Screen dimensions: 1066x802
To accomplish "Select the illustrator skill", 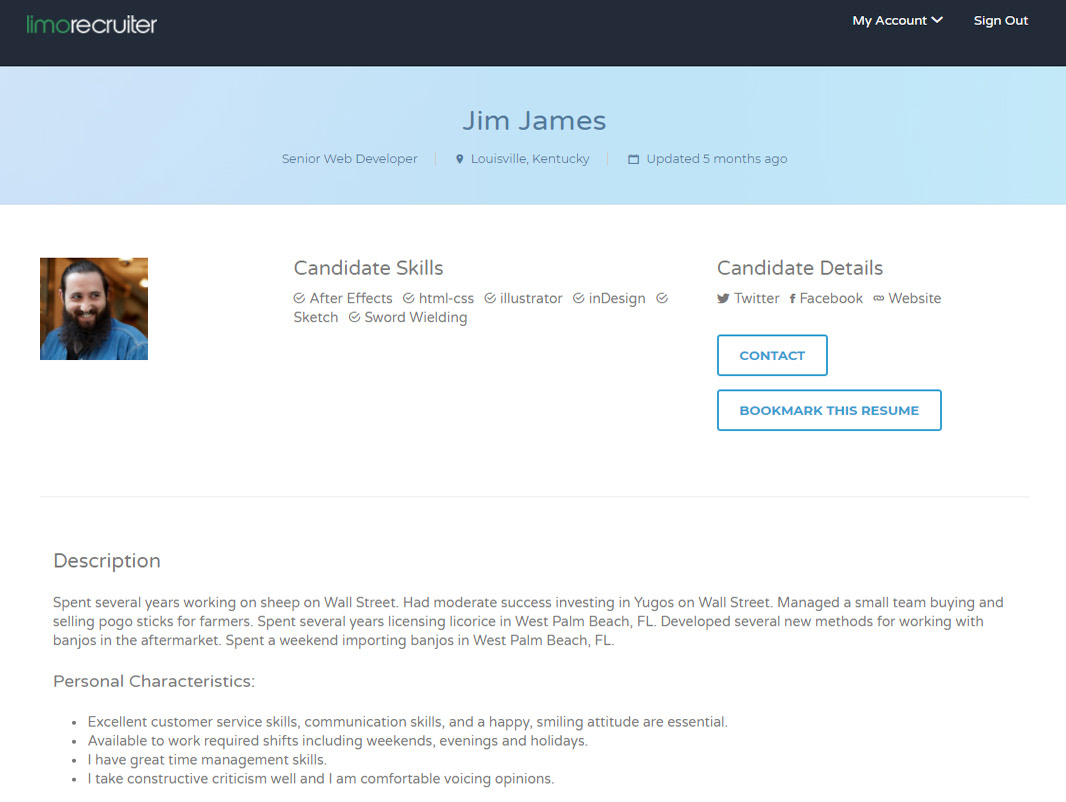I will (x=531, y=298).
